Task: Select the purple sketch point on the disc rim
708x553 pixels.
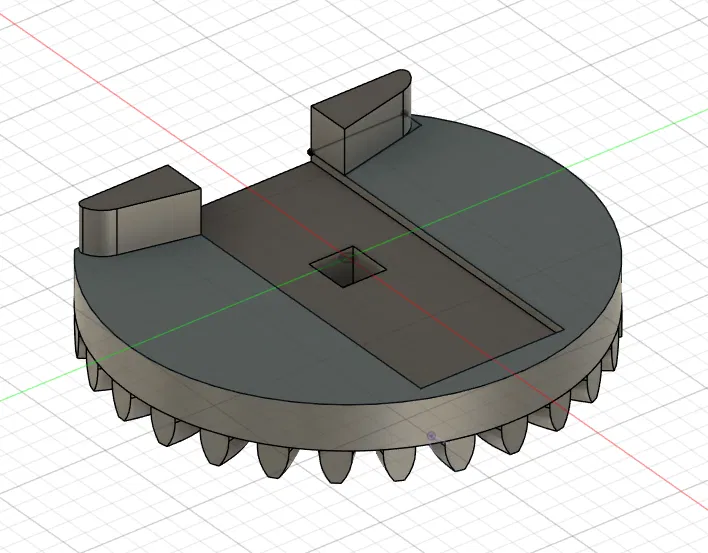Action: coord(431,436)
